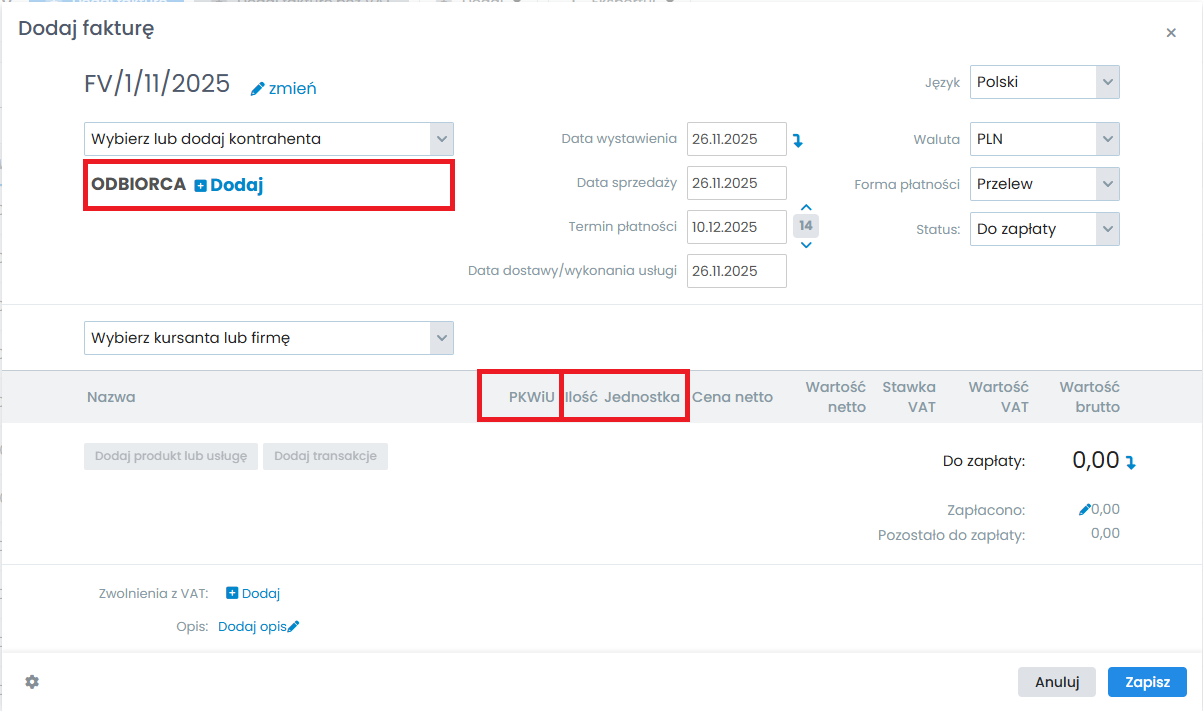Close the Dodaj fakturę dialog

1171,33
